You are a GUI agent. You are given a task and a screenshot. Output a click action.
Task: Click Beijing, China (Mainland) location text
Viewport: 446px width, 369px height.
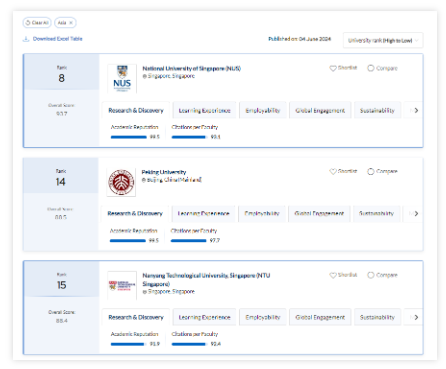click(x=174, y=180)
